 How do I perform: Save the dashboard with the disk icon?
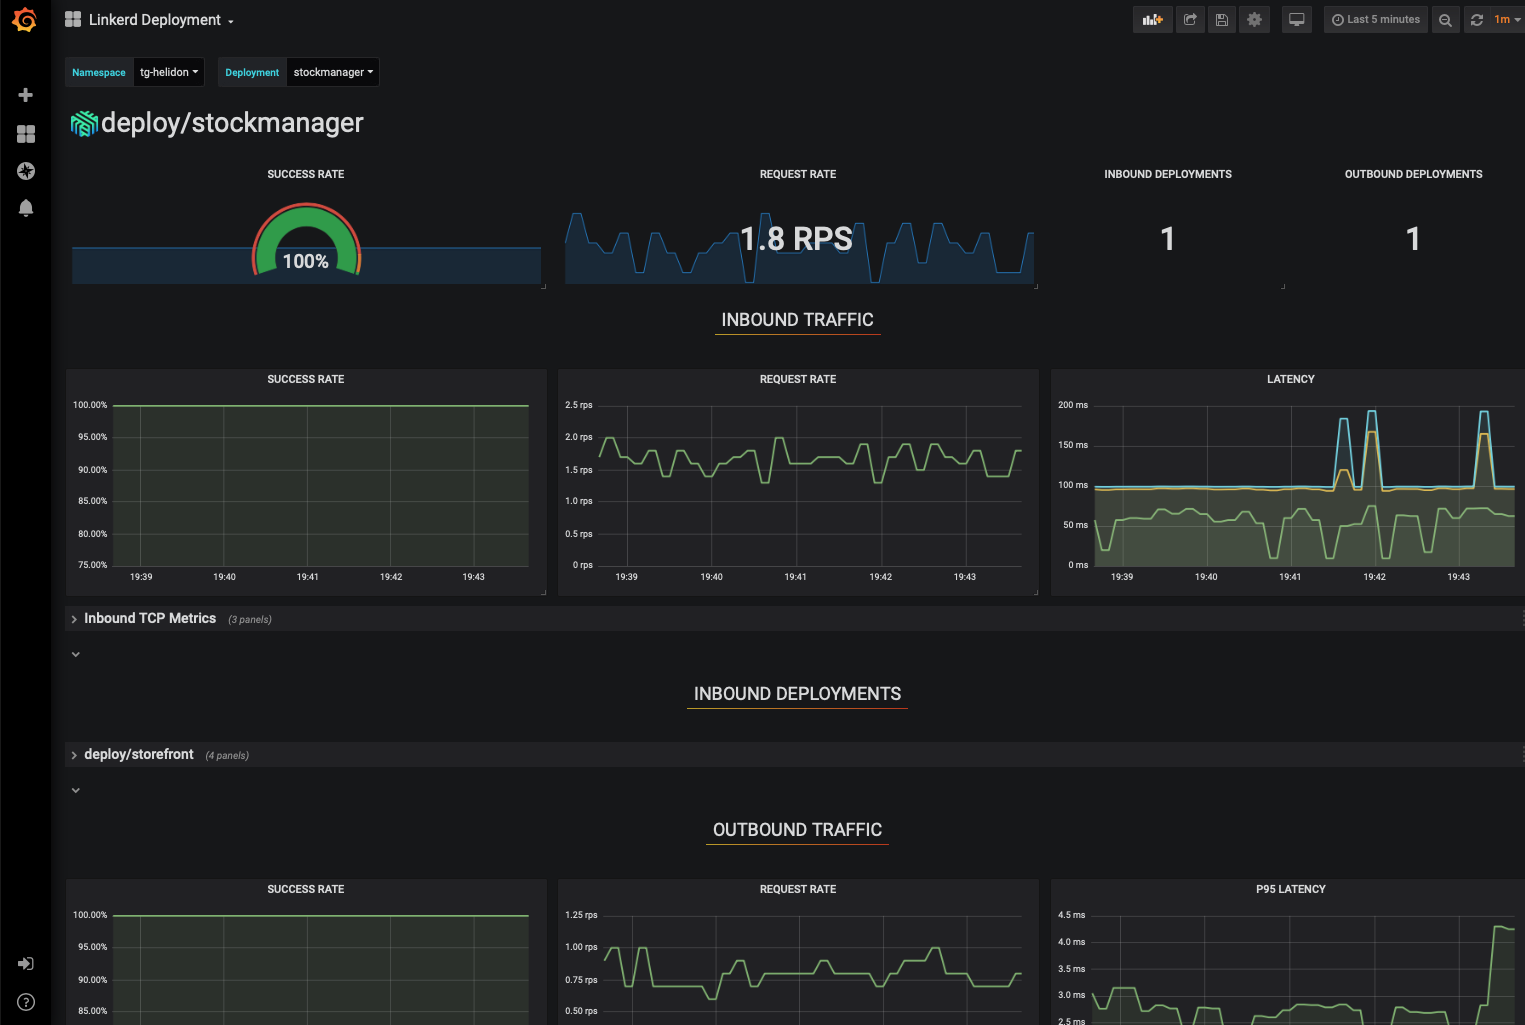tap(1222, 20)
